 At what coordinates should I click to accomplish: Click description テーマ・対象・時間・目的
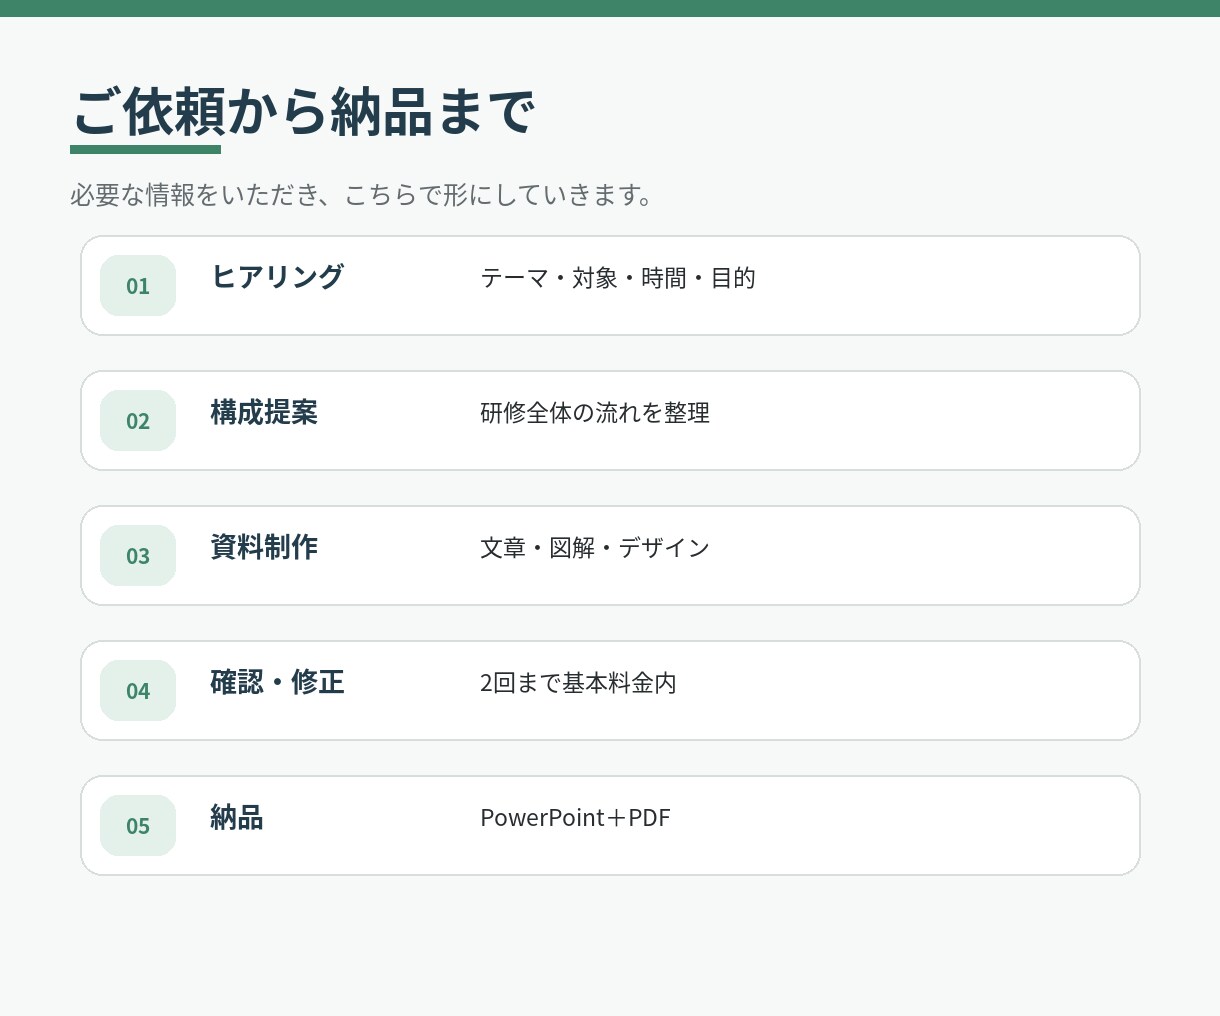618,278
